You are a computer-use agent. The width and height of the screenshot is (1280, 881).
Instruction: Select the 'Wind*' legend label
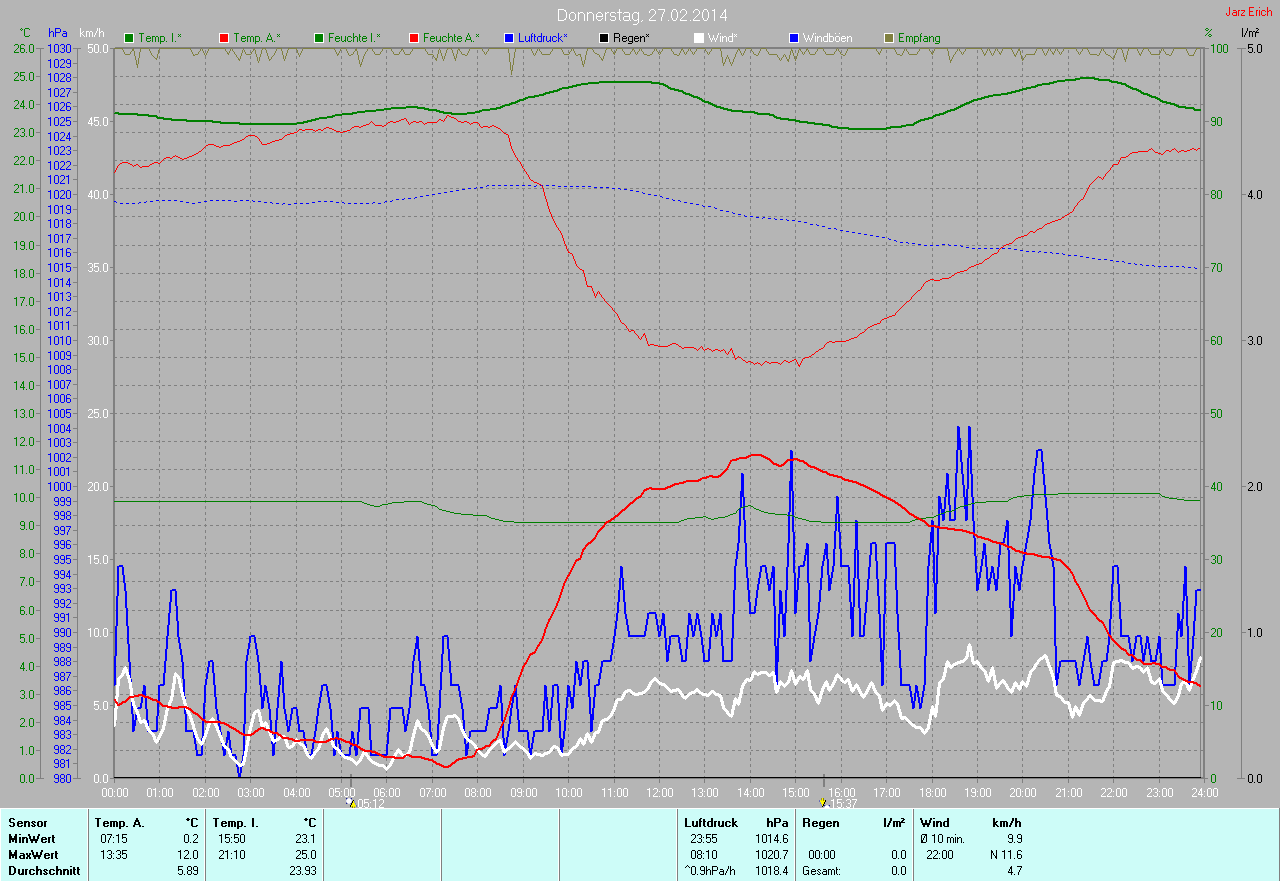click(722, 38)
